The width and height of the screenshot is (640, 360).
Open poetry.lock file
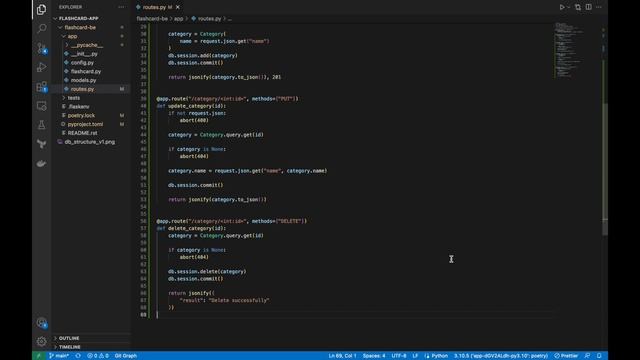click(81, 116)
